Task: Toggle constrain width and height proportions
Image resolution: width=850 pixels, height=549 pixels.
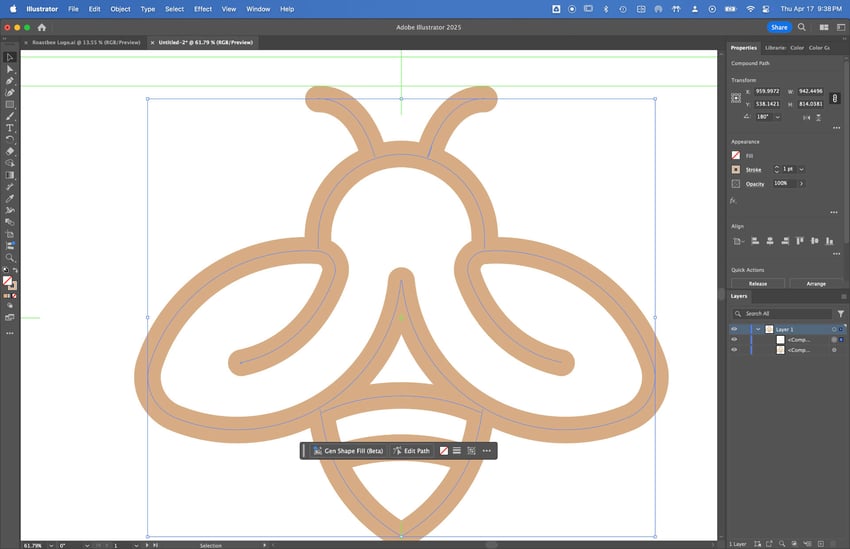Action: (x=835, y=98)
